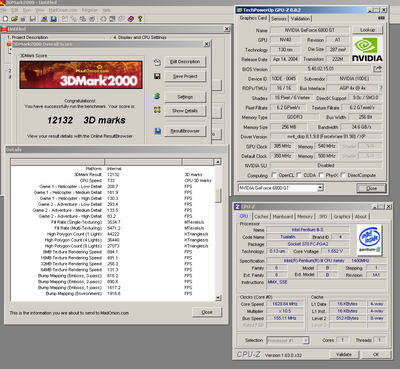Image resolution: width=400 pixels, height=369 pixels.
Task: Click the Close button in GPU-Z
Action: click(x=371, y=188)
